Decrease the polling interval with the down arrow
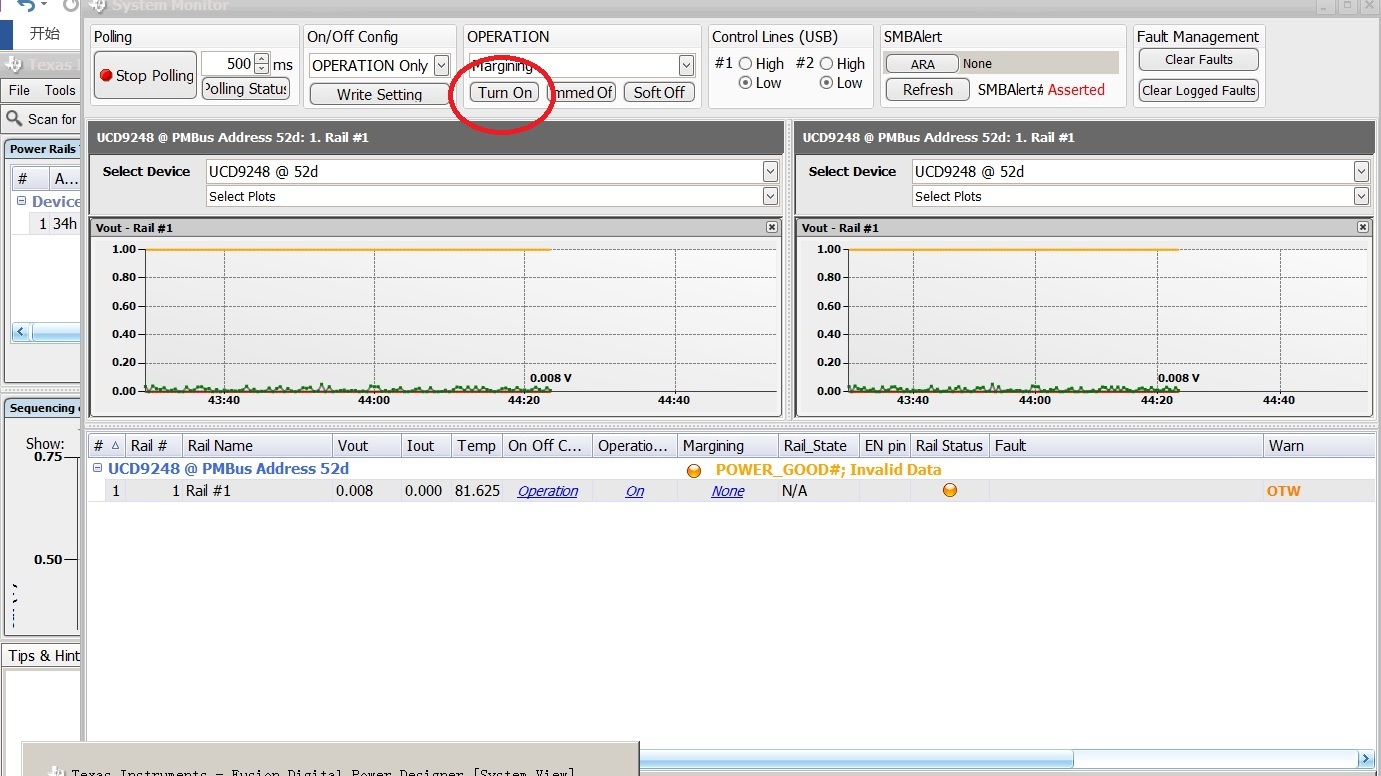 pos(262,69)
